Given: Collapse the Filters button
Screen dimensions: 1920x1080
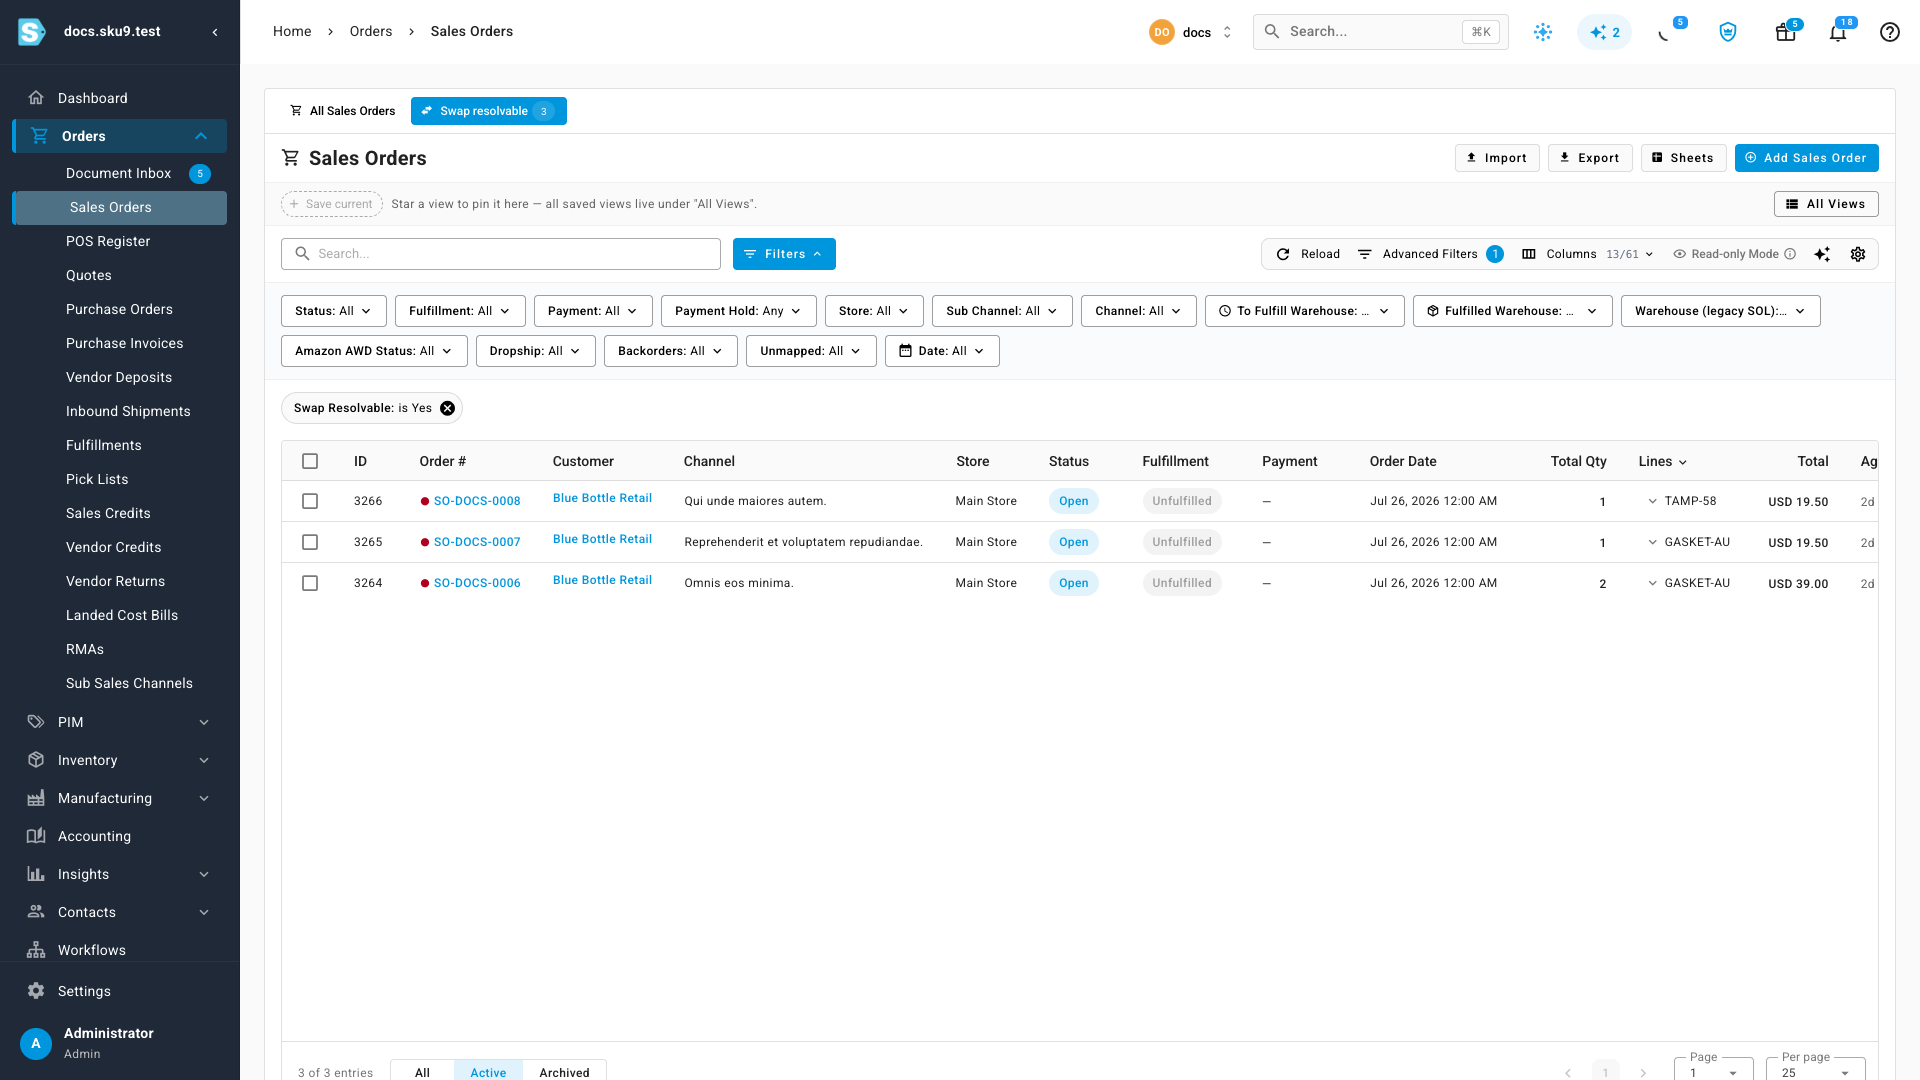Looking at the screenshot, I should pos(784,254).
